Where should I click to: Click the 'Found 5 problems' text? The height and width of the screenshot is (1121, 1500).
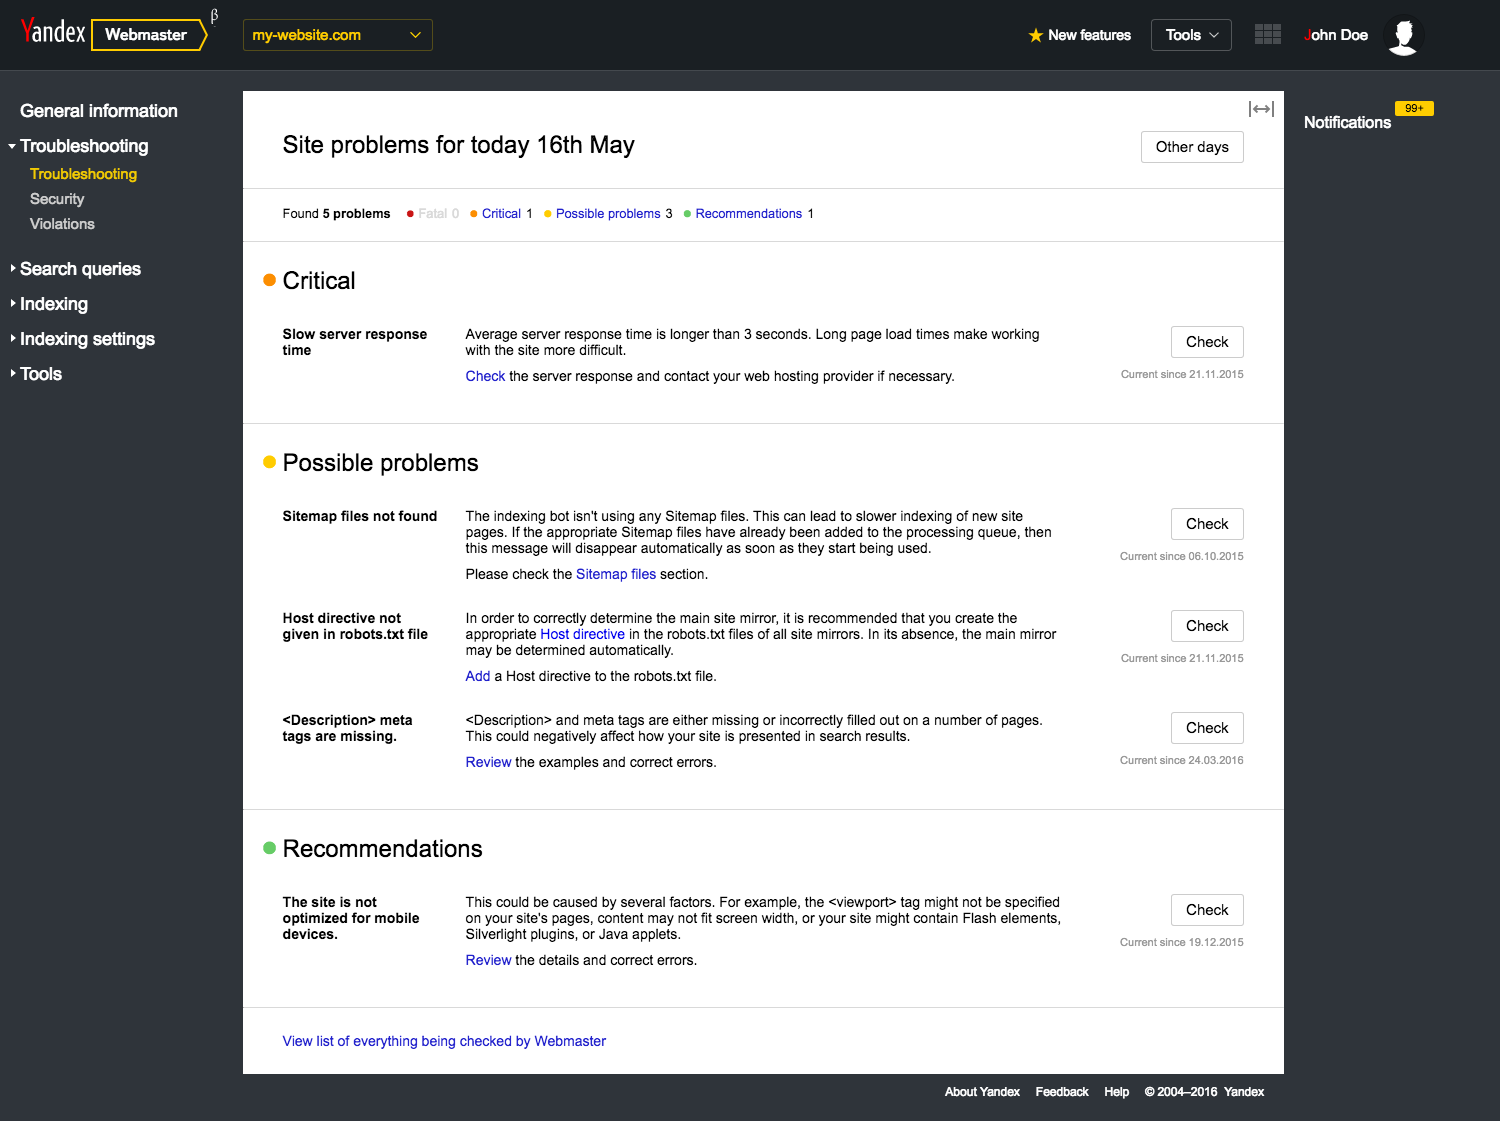pos(336,214)
